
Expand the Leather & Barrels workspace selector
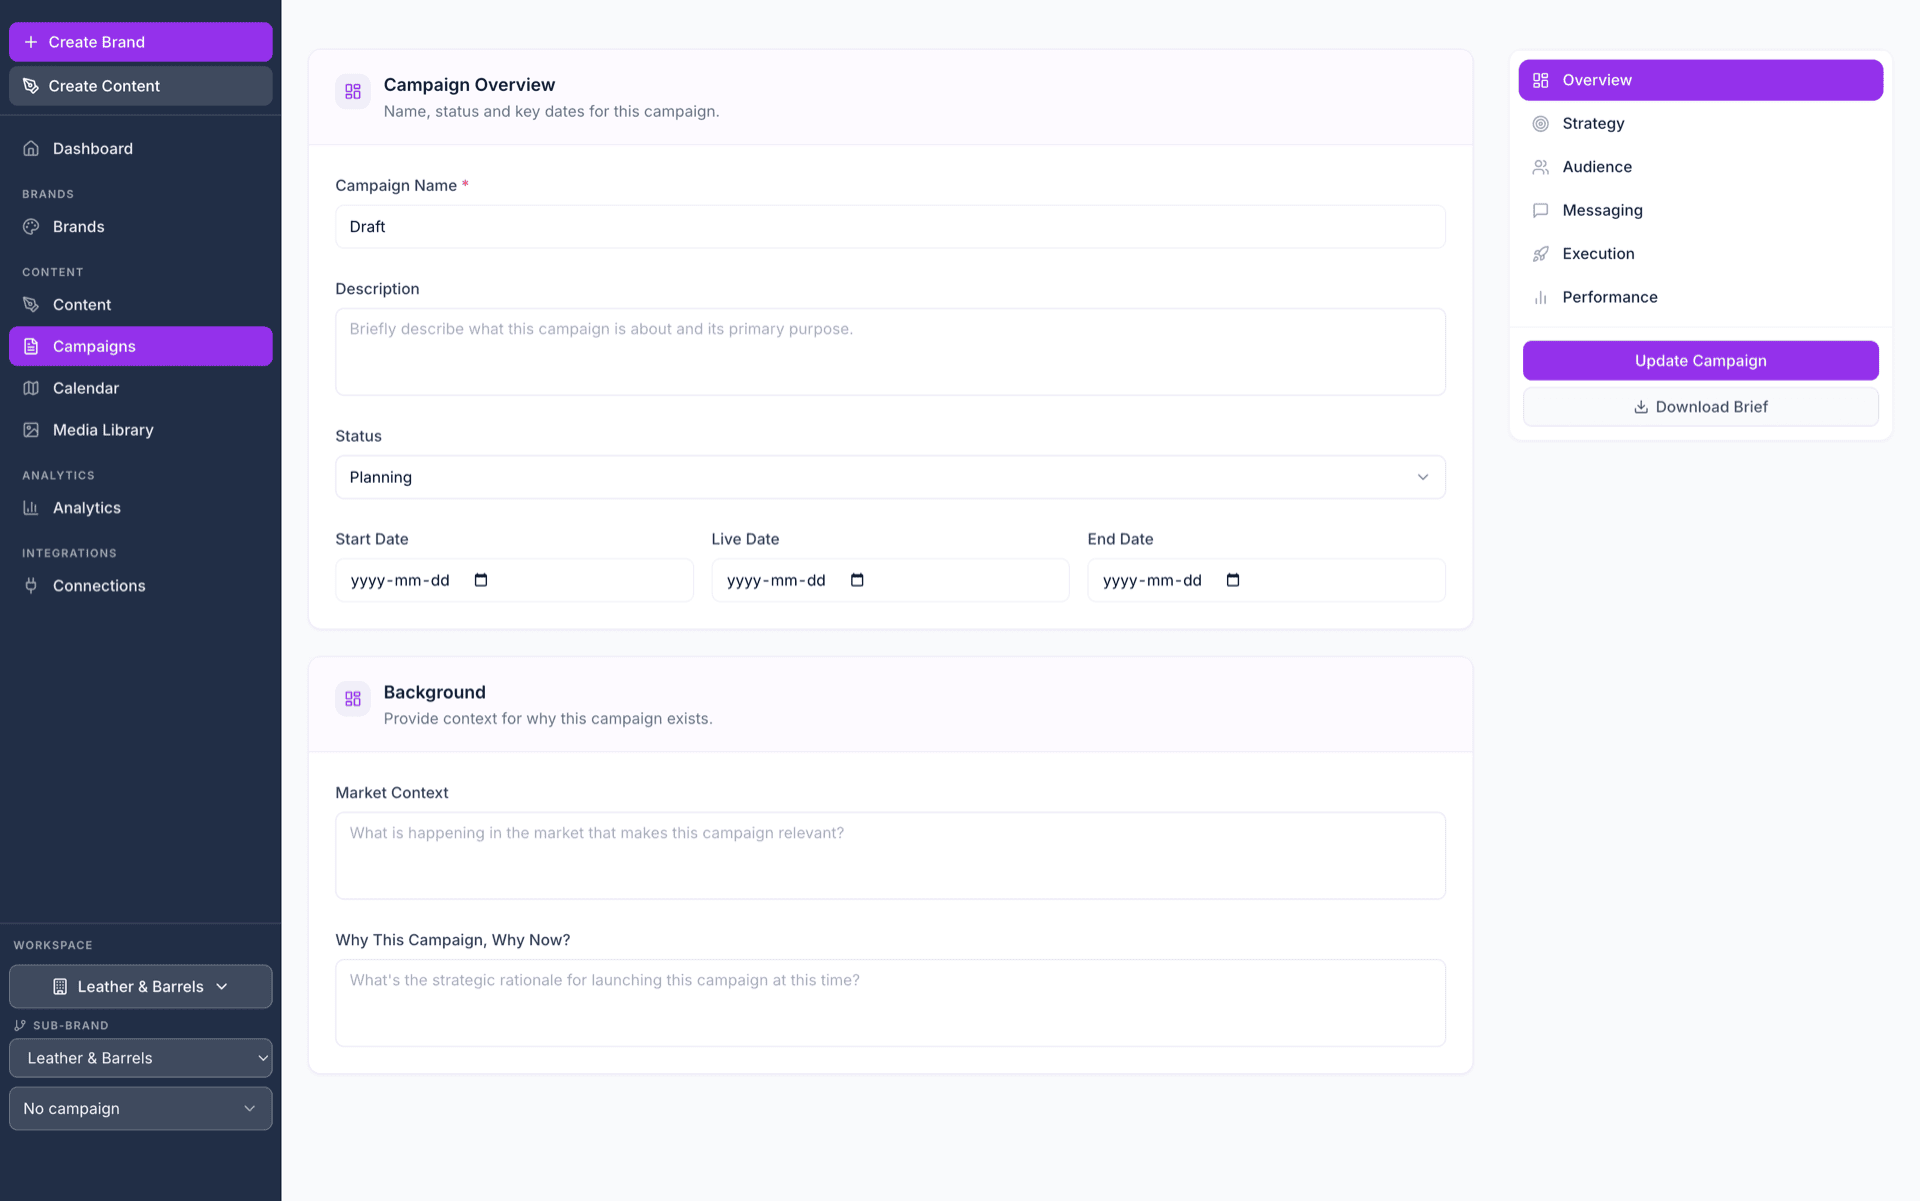[x=140, y=986]
